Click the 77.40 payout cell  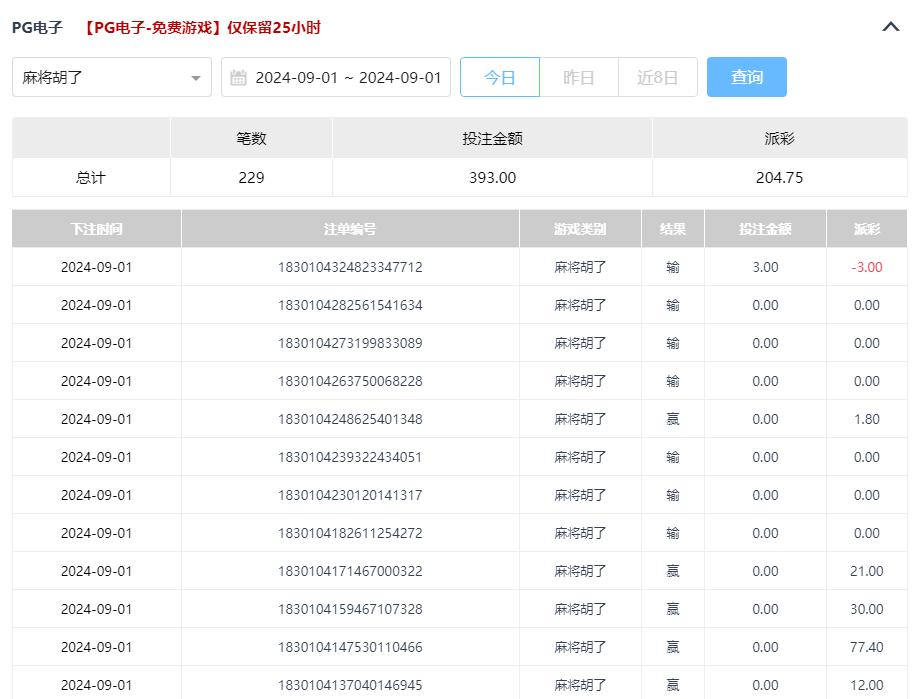tap(866, 647)
